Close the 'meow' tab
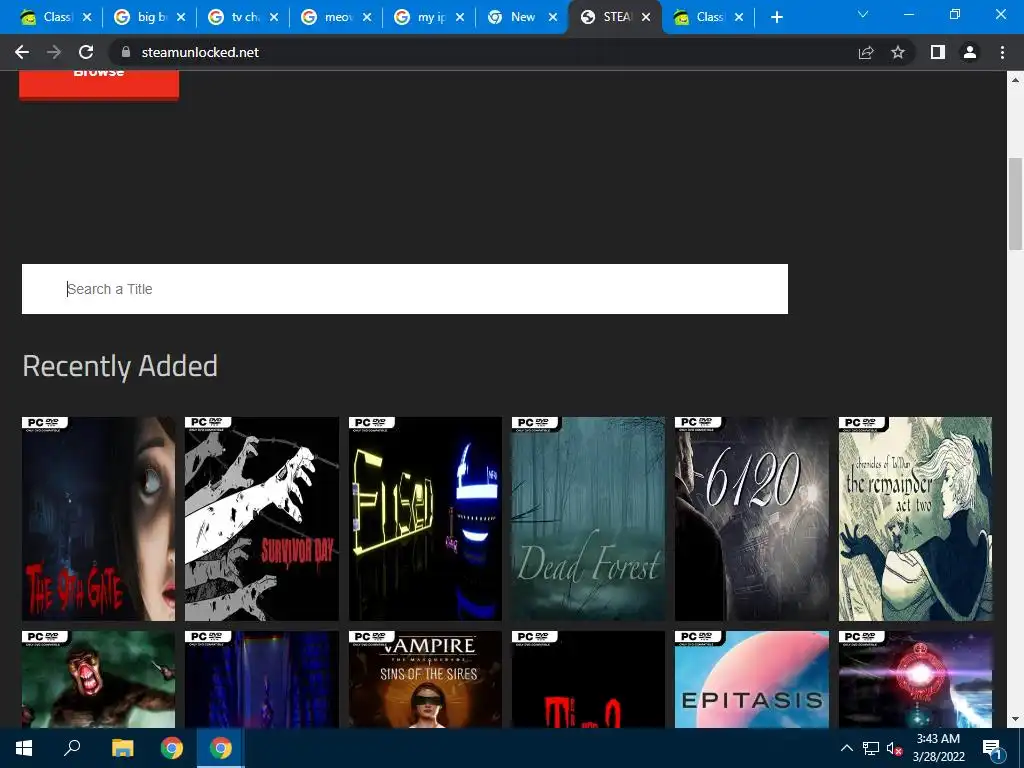 pos(367,17)
